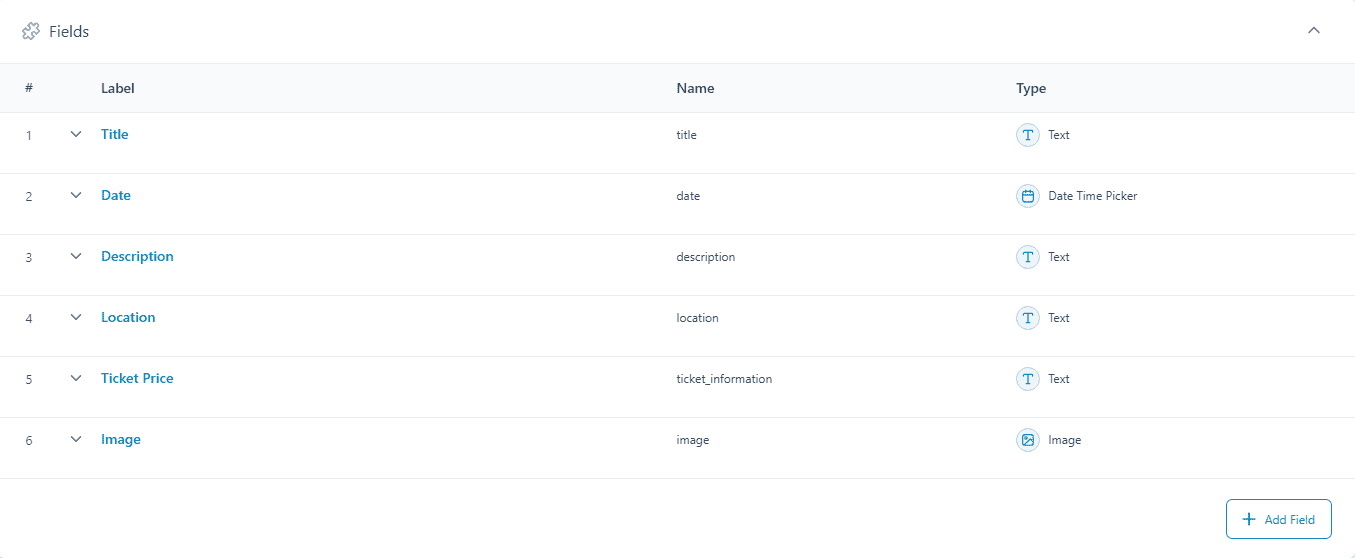Image resolution: width=1355 pixels, height=558 pixels.
Task: Open the Location field label link
Action: pyautogui.click(x=128, y=317)
